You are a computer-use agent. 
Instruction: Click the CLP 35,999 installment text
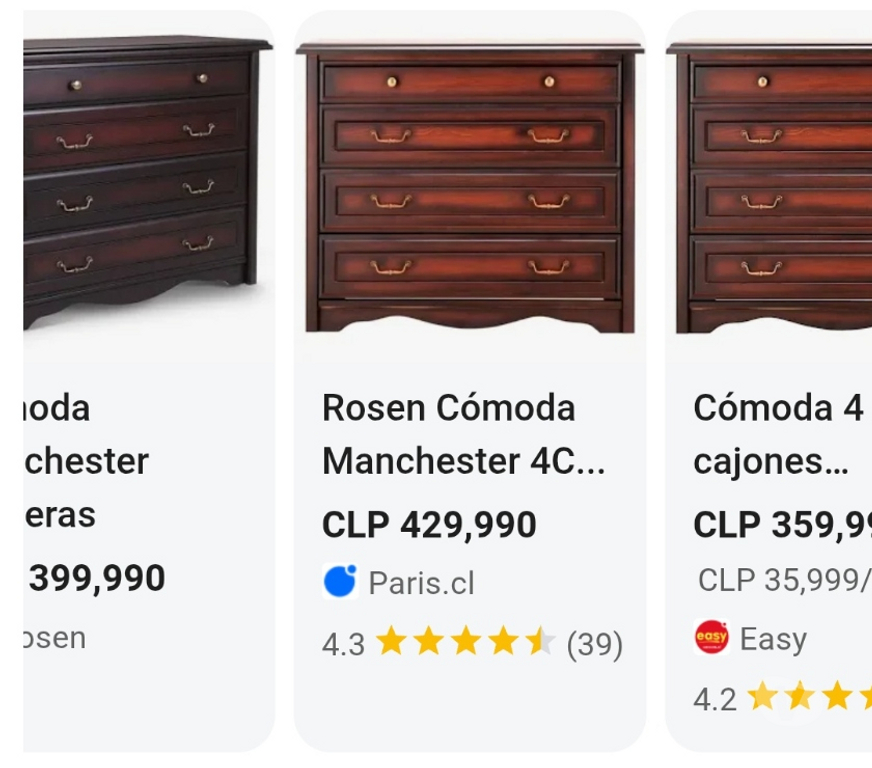click(782, 580)
